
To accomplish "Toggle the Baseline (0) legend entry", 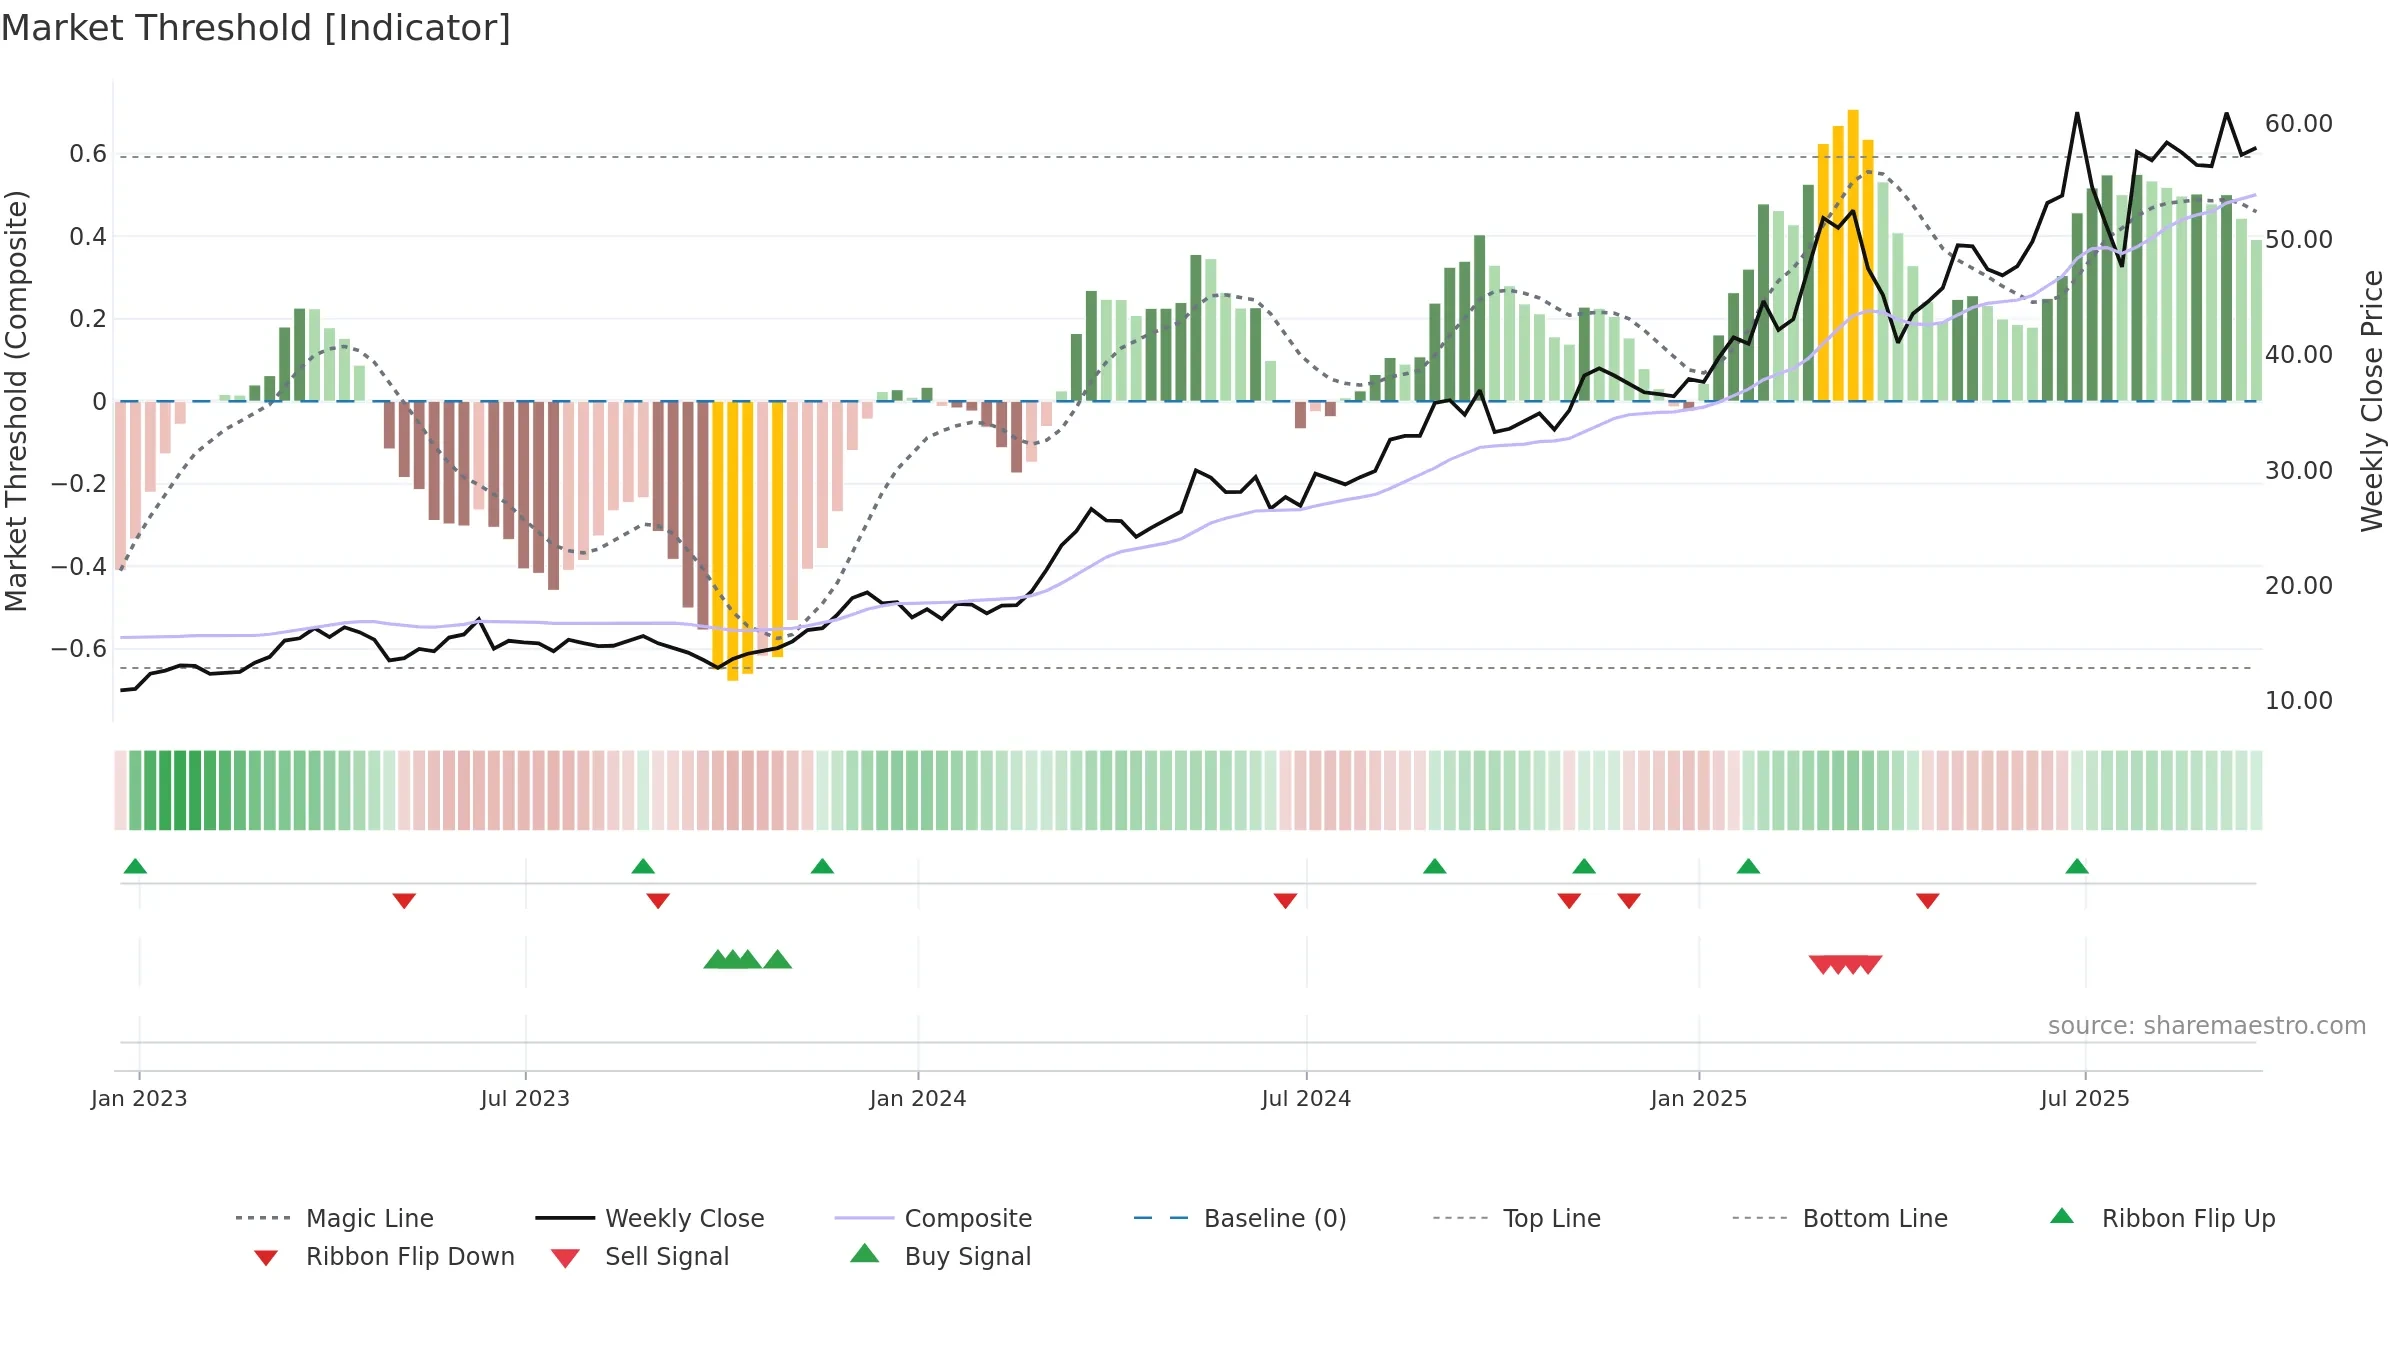I will (x=1240, y=1218).
